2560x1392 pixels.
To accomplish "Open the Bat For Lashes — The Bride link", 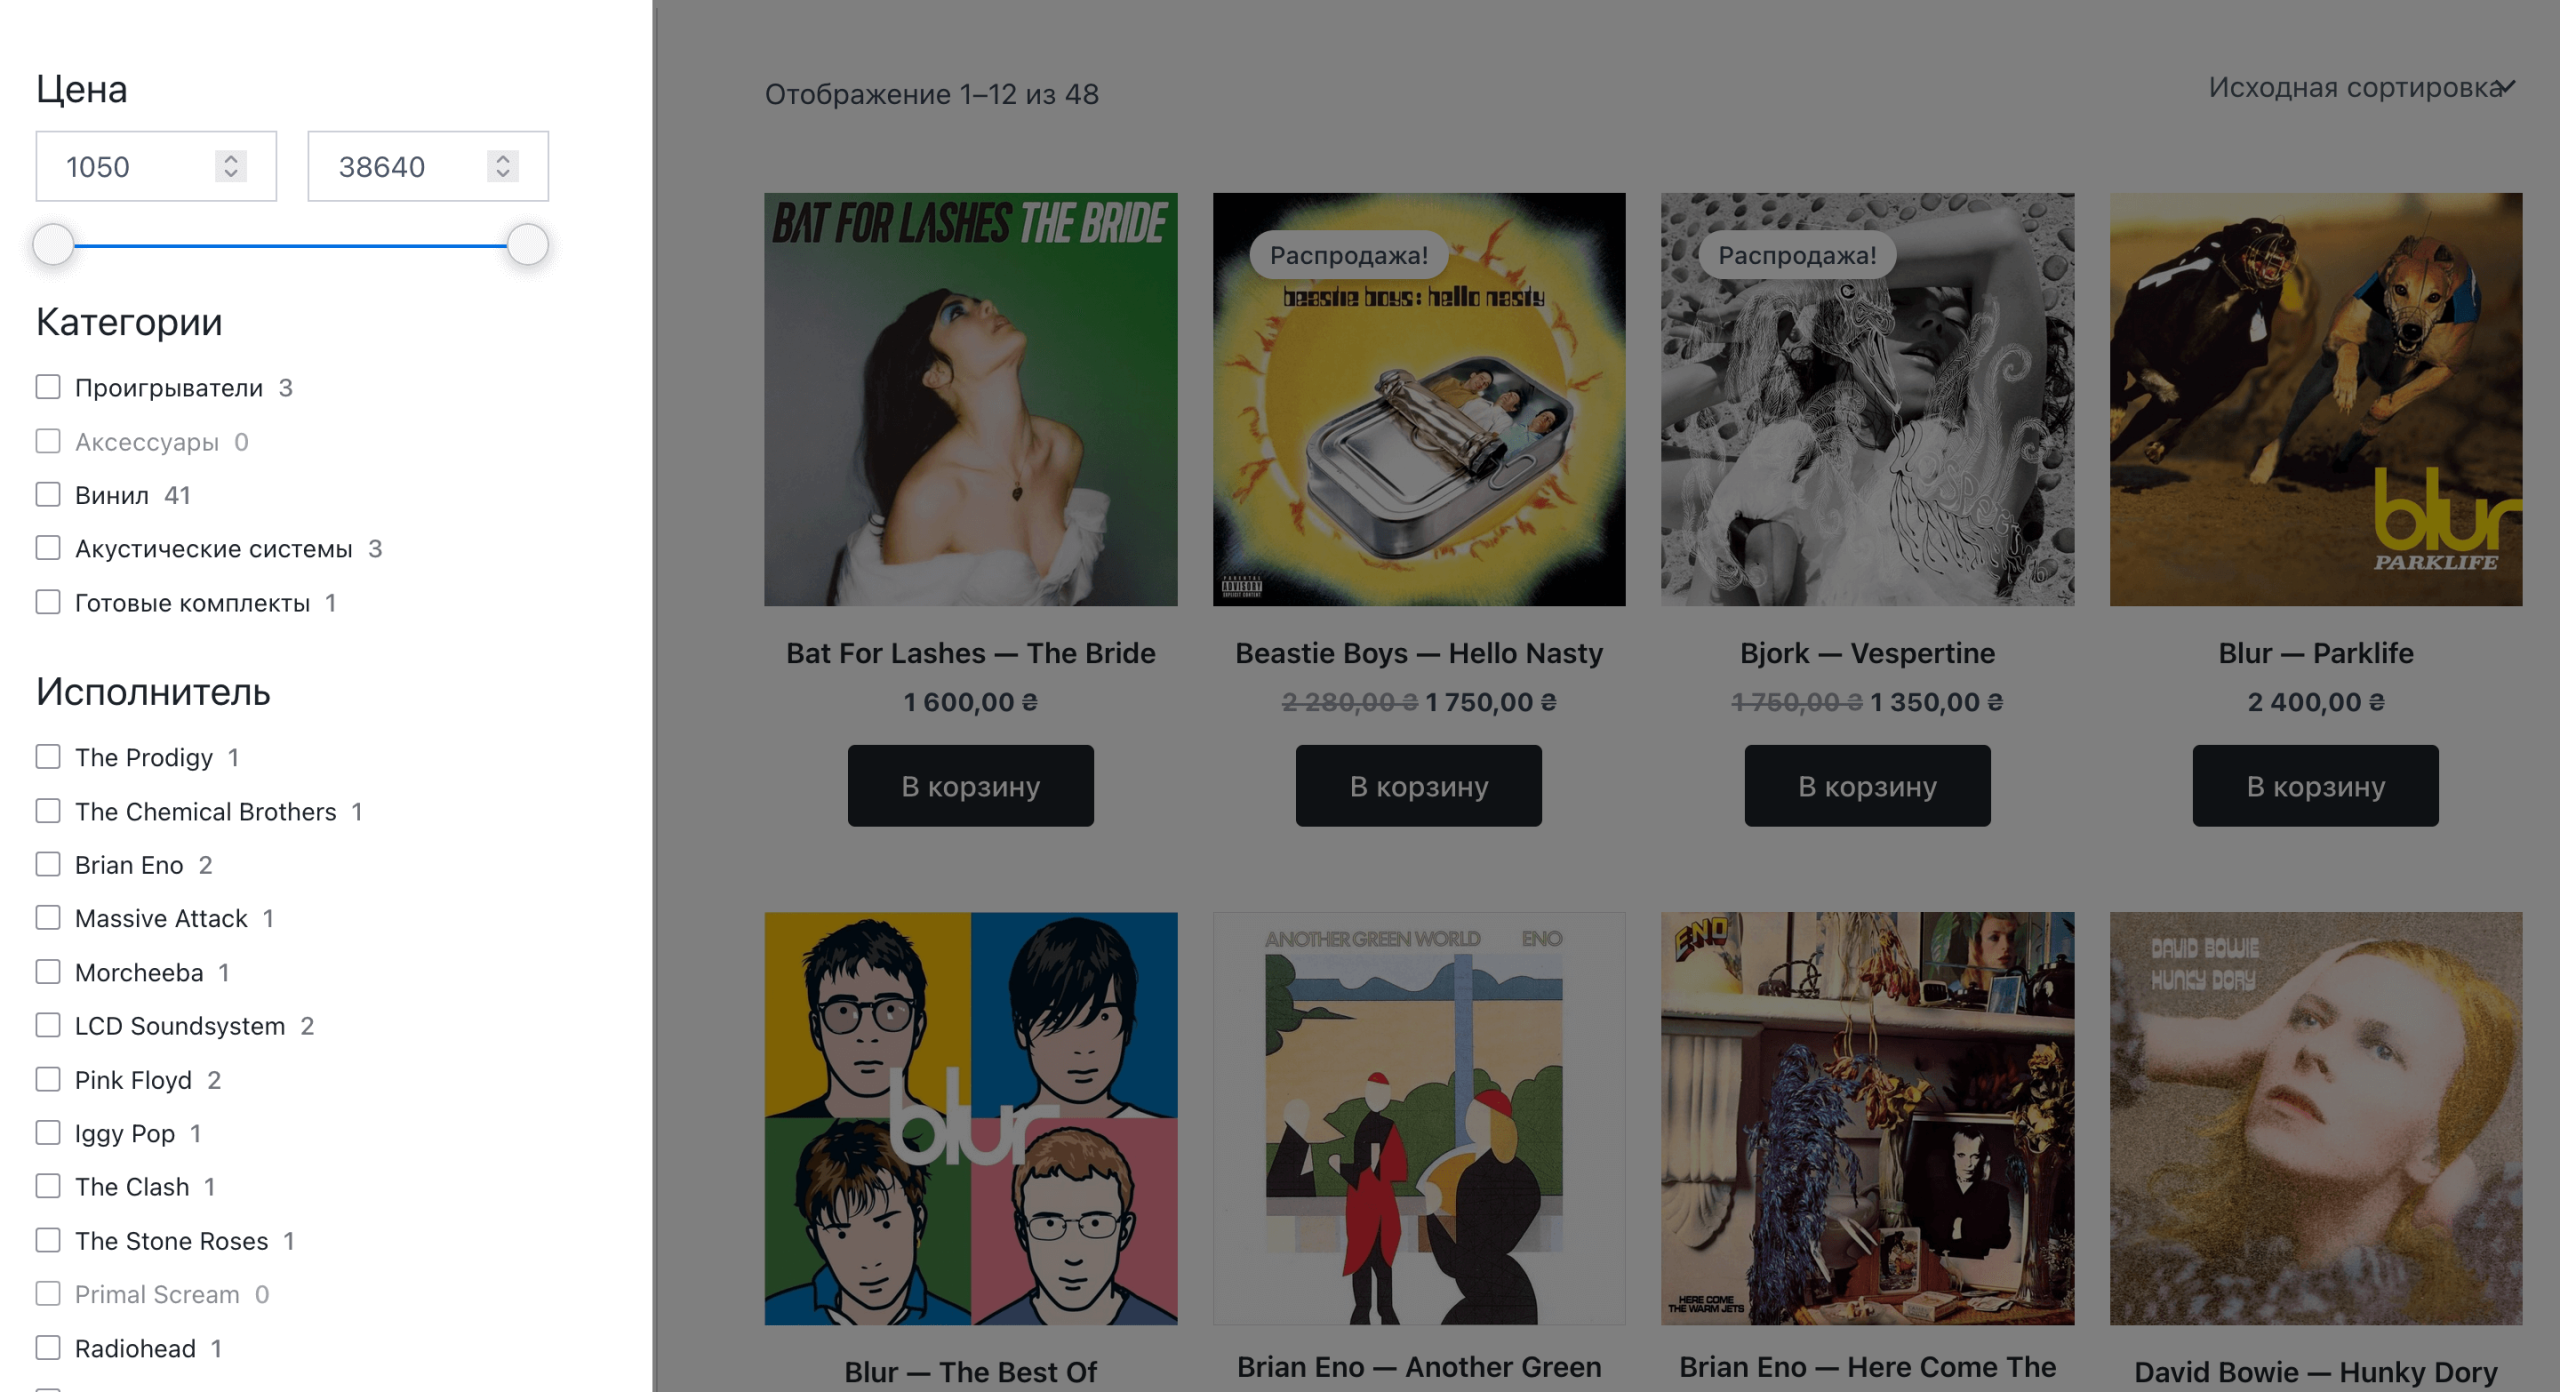I will click(x=970, y=653).
